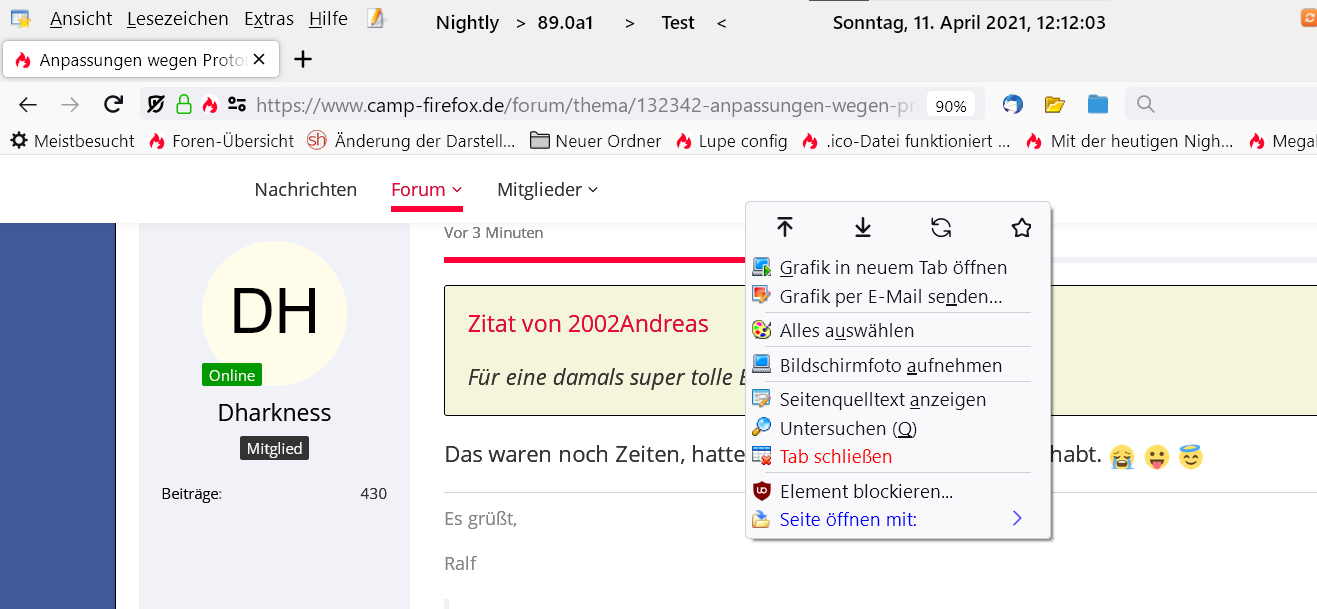Click the Nightly label in title bar
The width and height of the screenshot is (1317, 609).
467,22
